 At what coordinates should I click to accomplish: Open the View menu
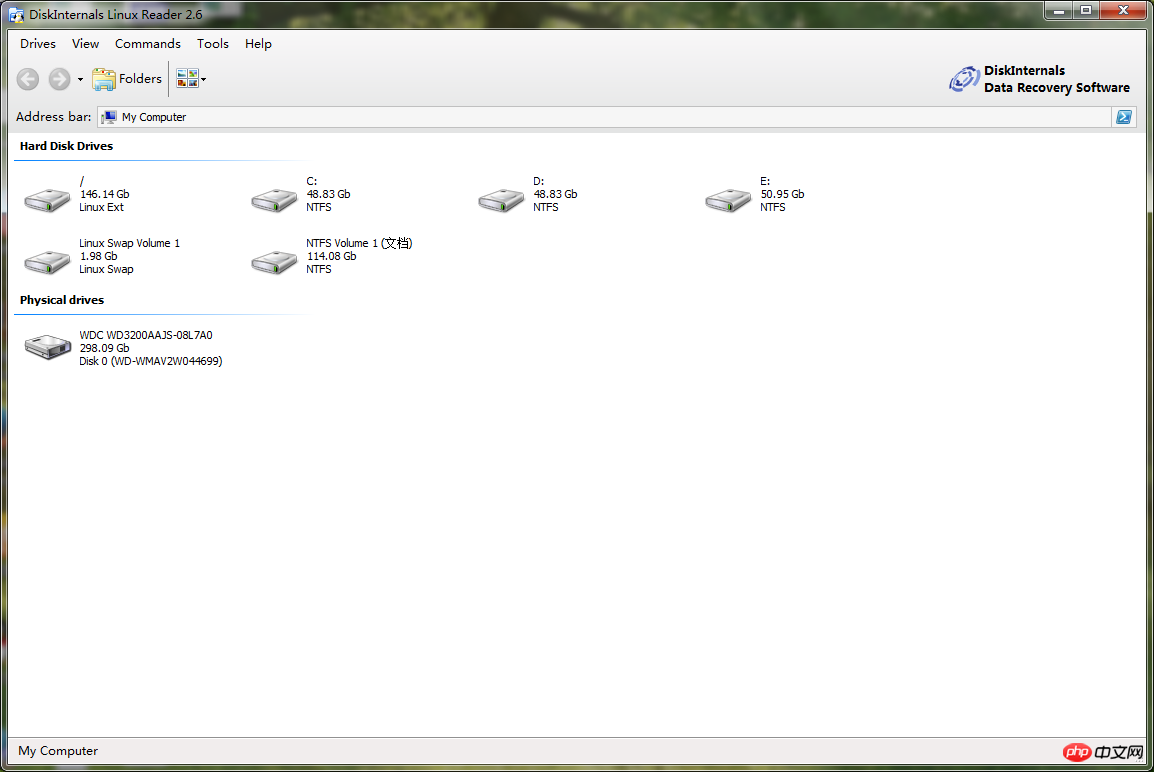point(85,43)
